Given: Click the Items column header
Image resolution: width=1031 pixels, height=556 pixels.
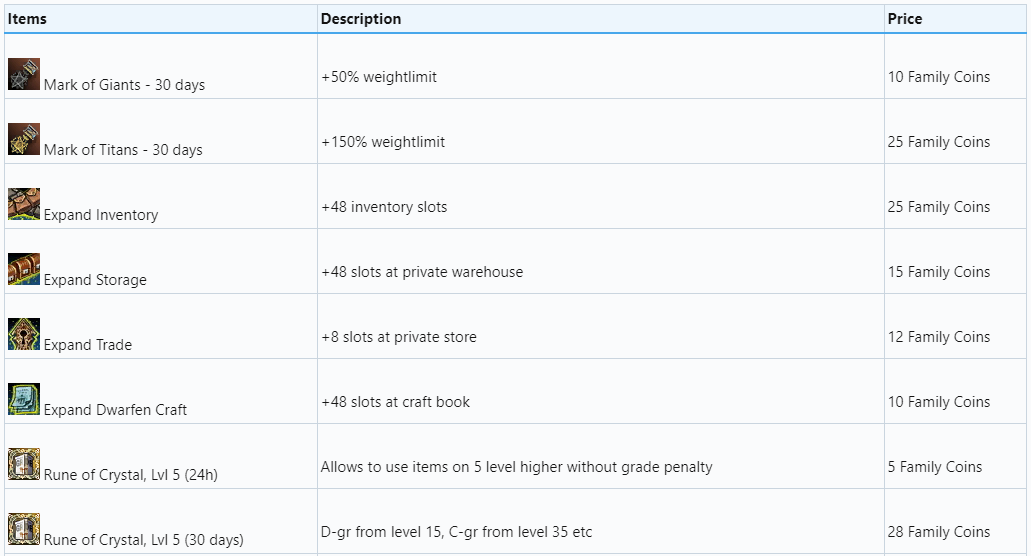Looking at the screenshot, I should coord(28,19).
